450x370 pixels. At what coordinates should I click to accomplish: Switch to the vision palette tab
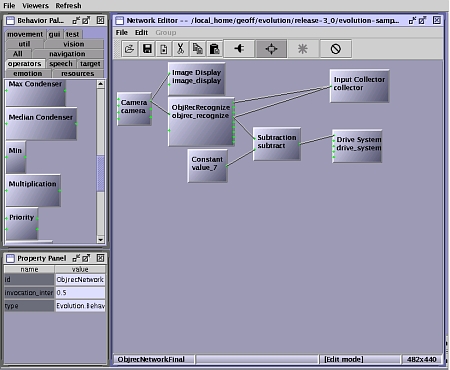pos(74,44)
